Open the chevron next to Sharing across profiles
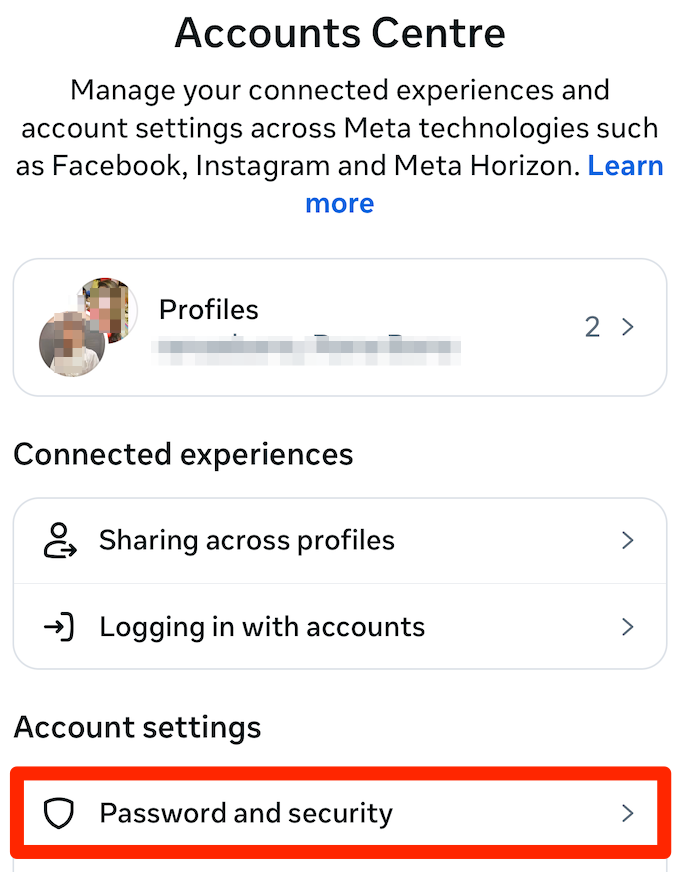 pos(628,540)
